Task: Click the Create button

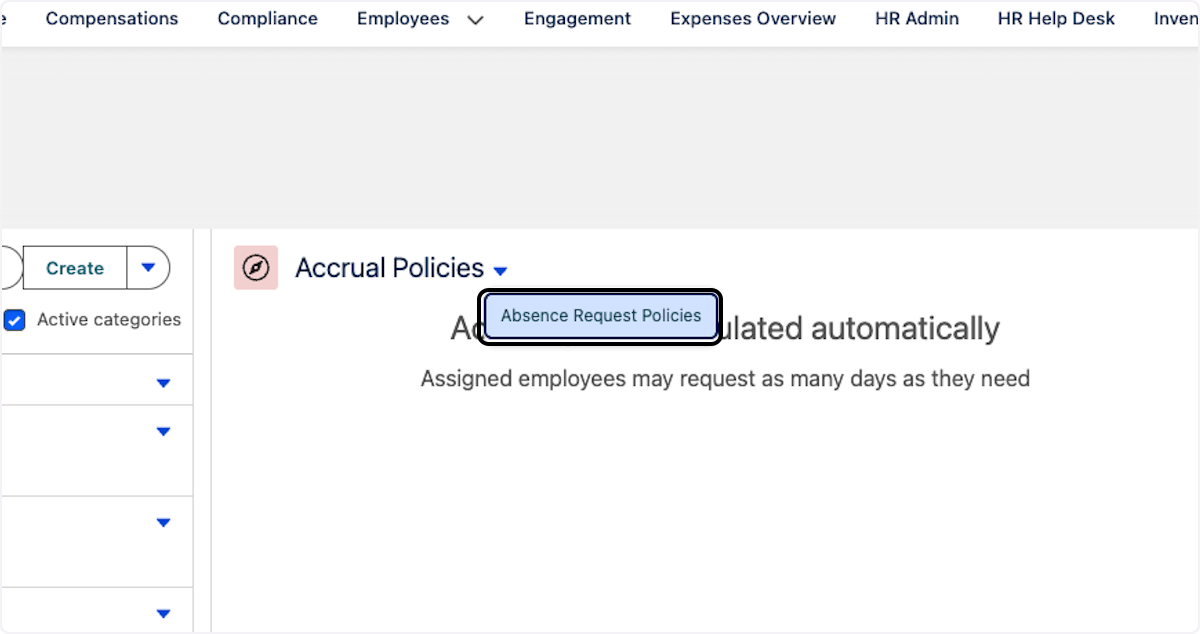Action: point(73,268)
